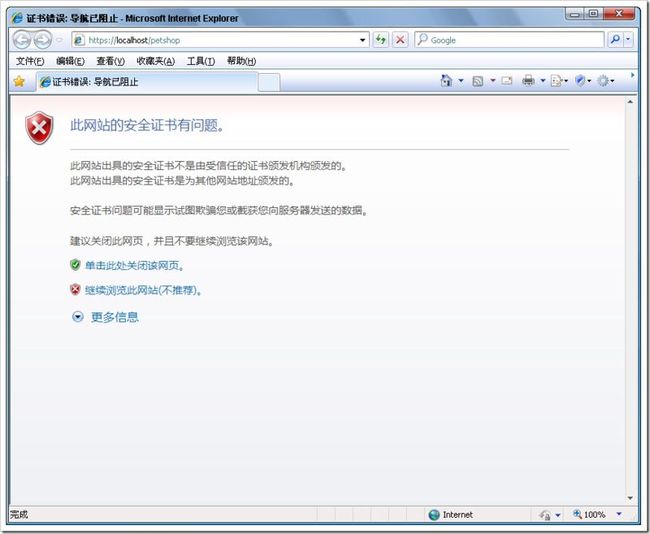Click the heading 此网站的安全证书有问题。

(x=147, y=125)
